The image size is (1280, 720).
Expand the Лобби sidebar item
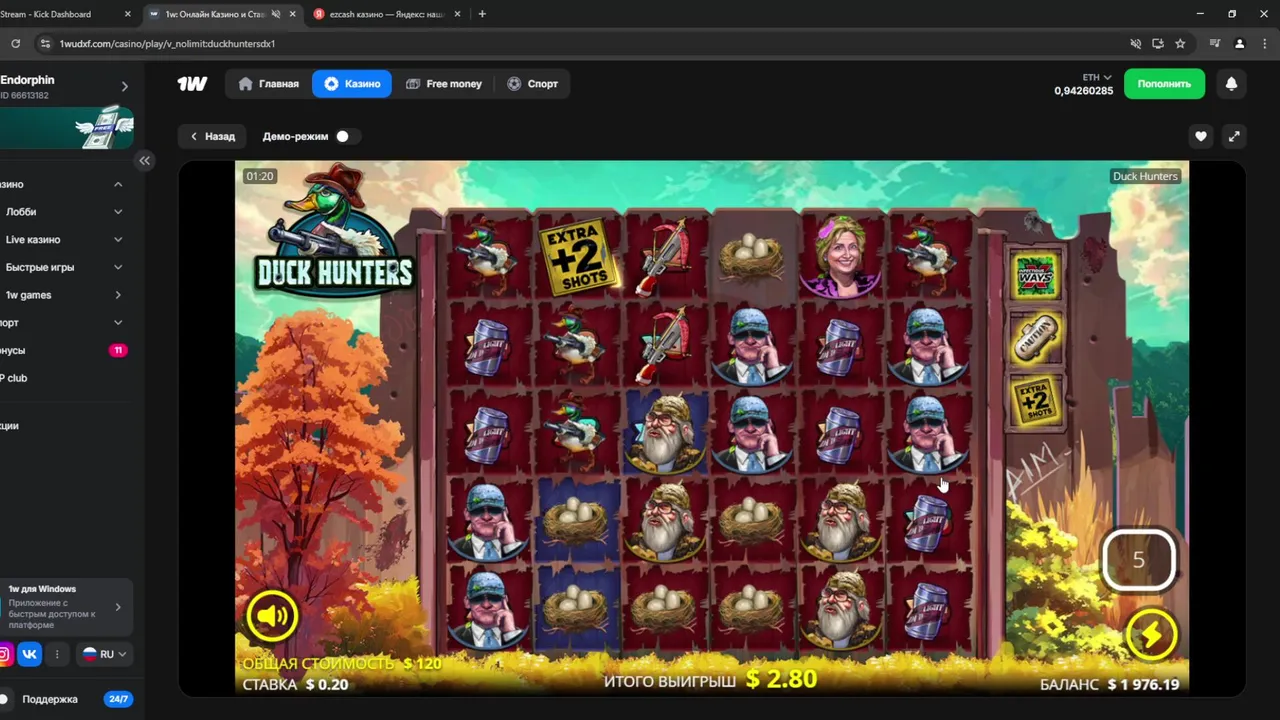tap(118, 212)
